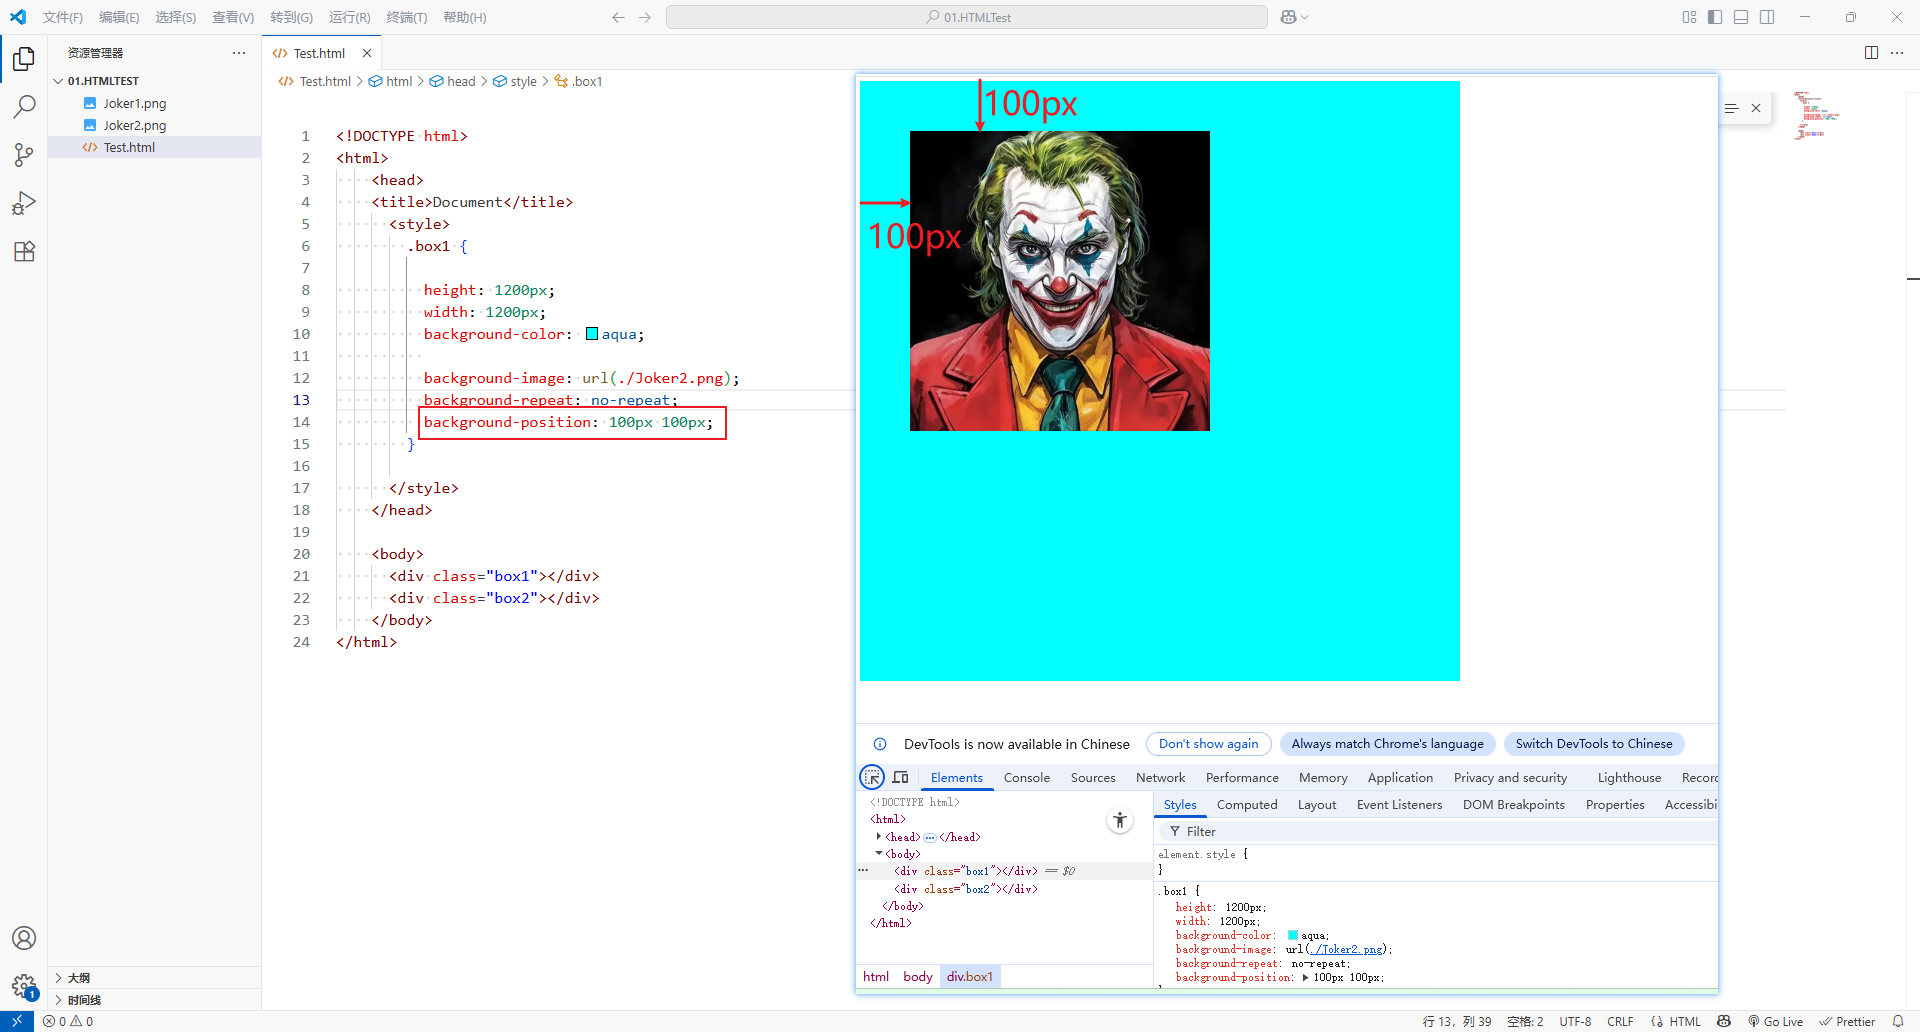Click the DevTools inspect element icon
This screenshot has width=1920, height=1032.
tap(872, 777)
